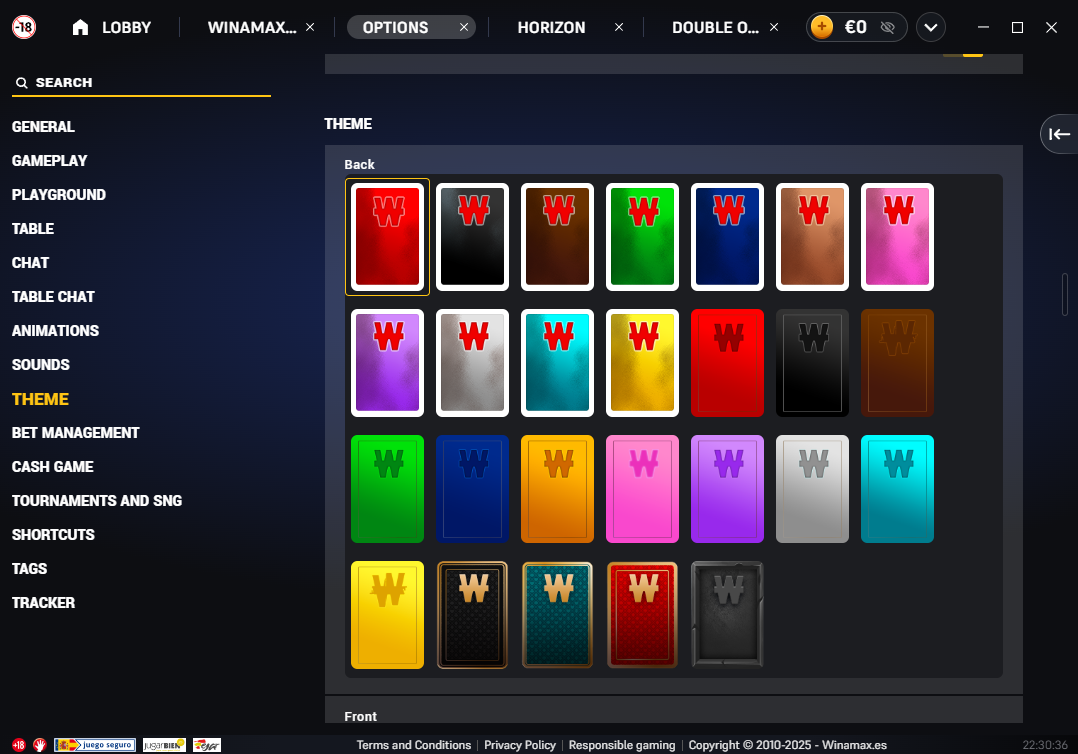
Task: Close the Winamax tab
Action: coord(310,27)
